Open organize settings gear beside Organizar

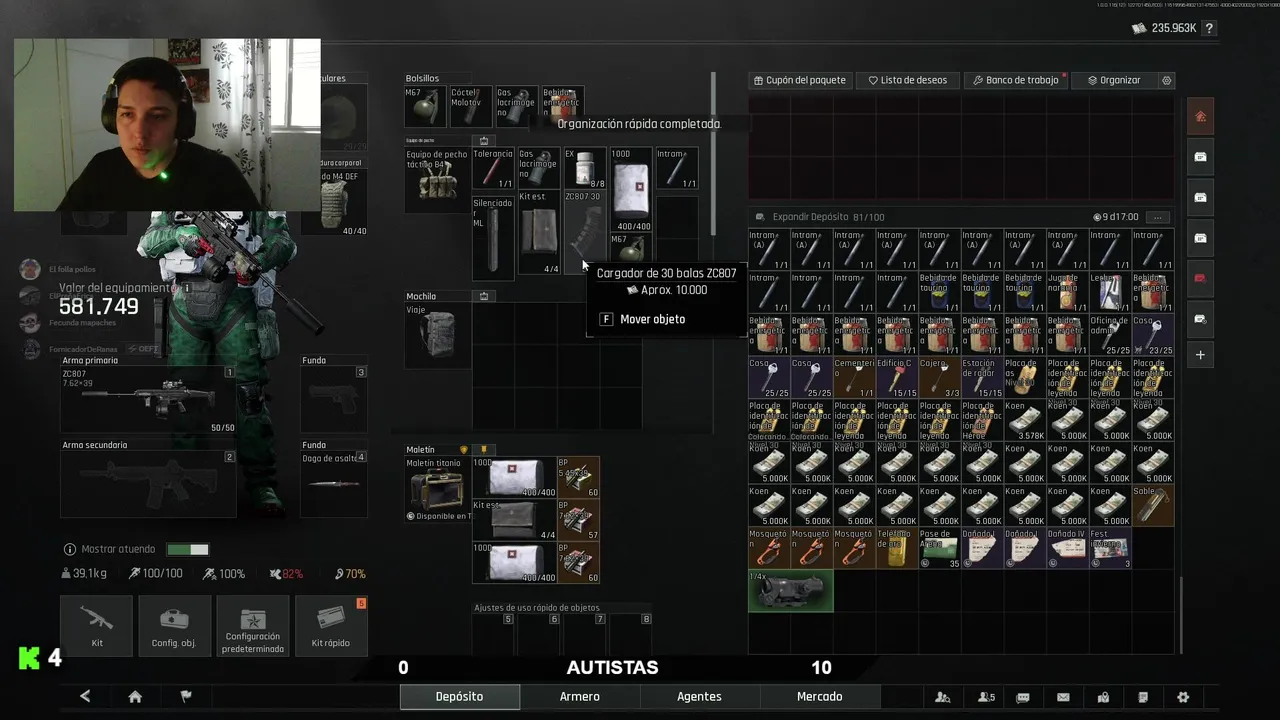click(1166, 80)
